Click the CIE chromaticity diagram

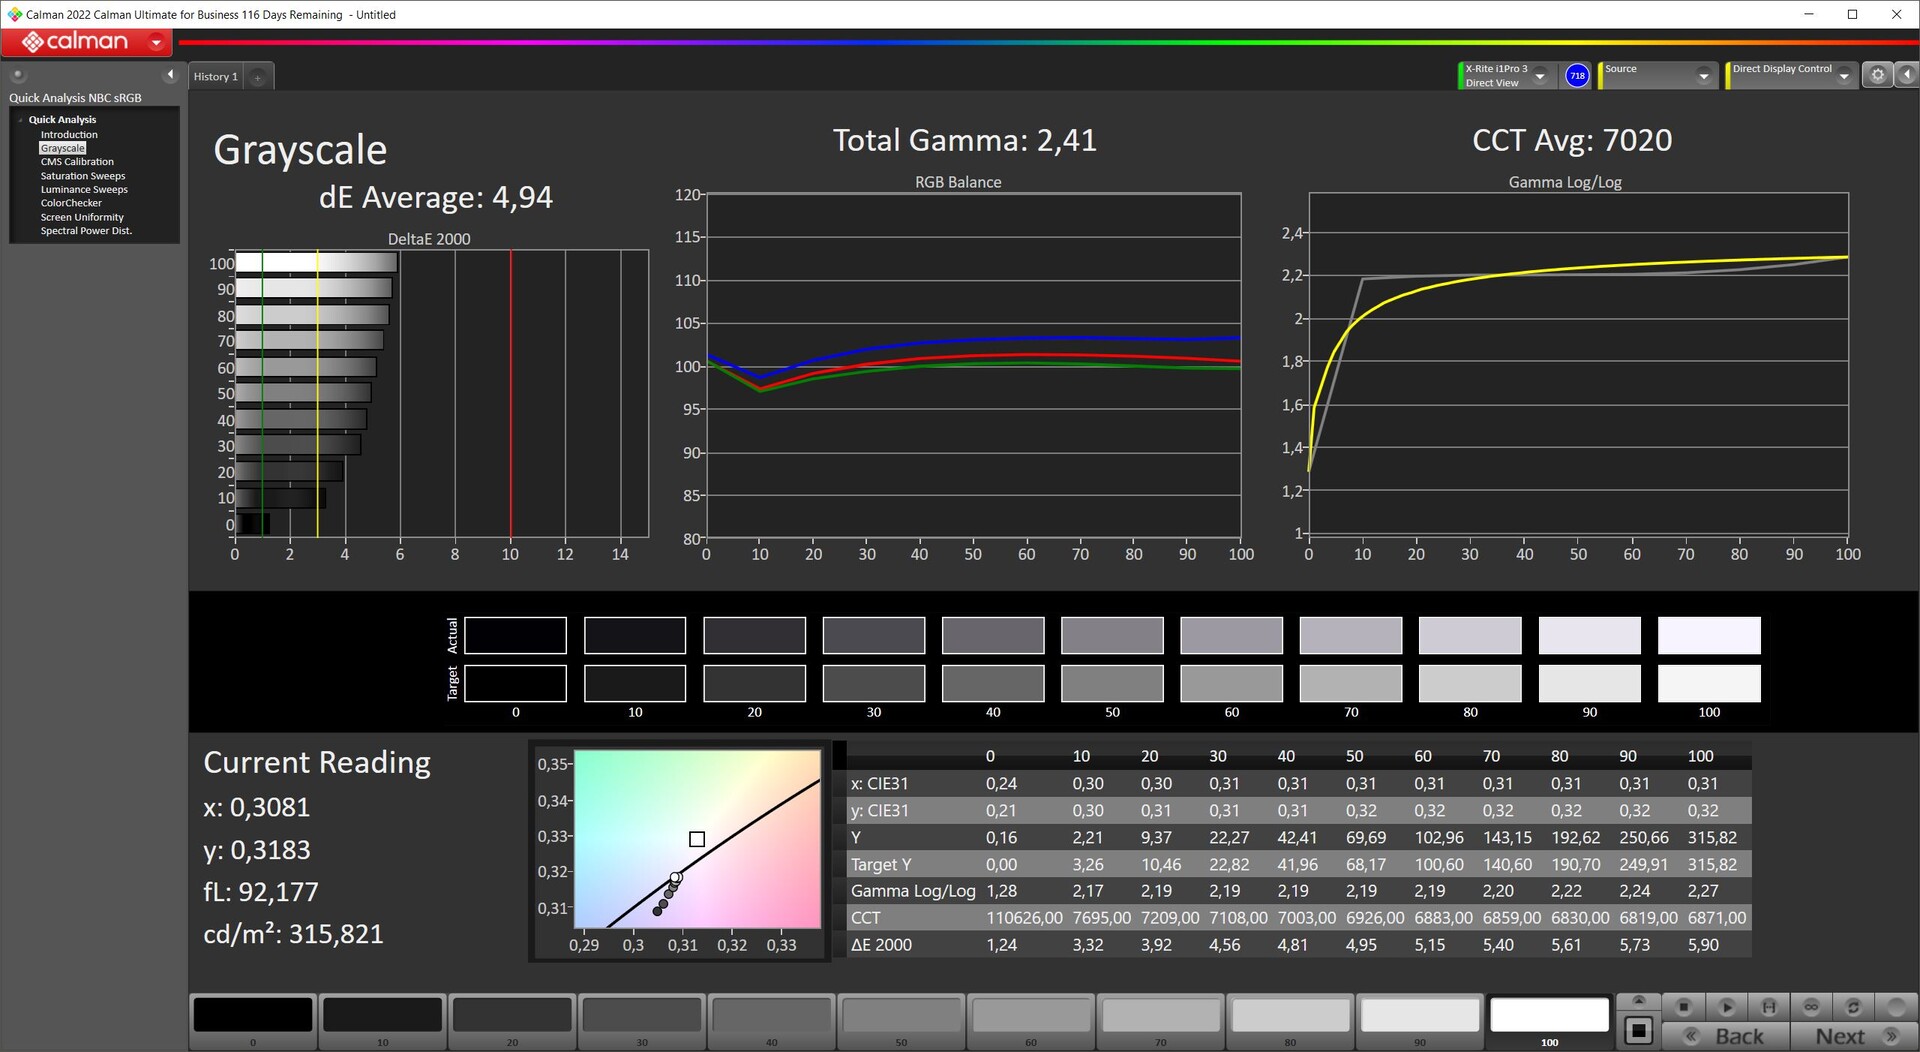tap(697, 838)
